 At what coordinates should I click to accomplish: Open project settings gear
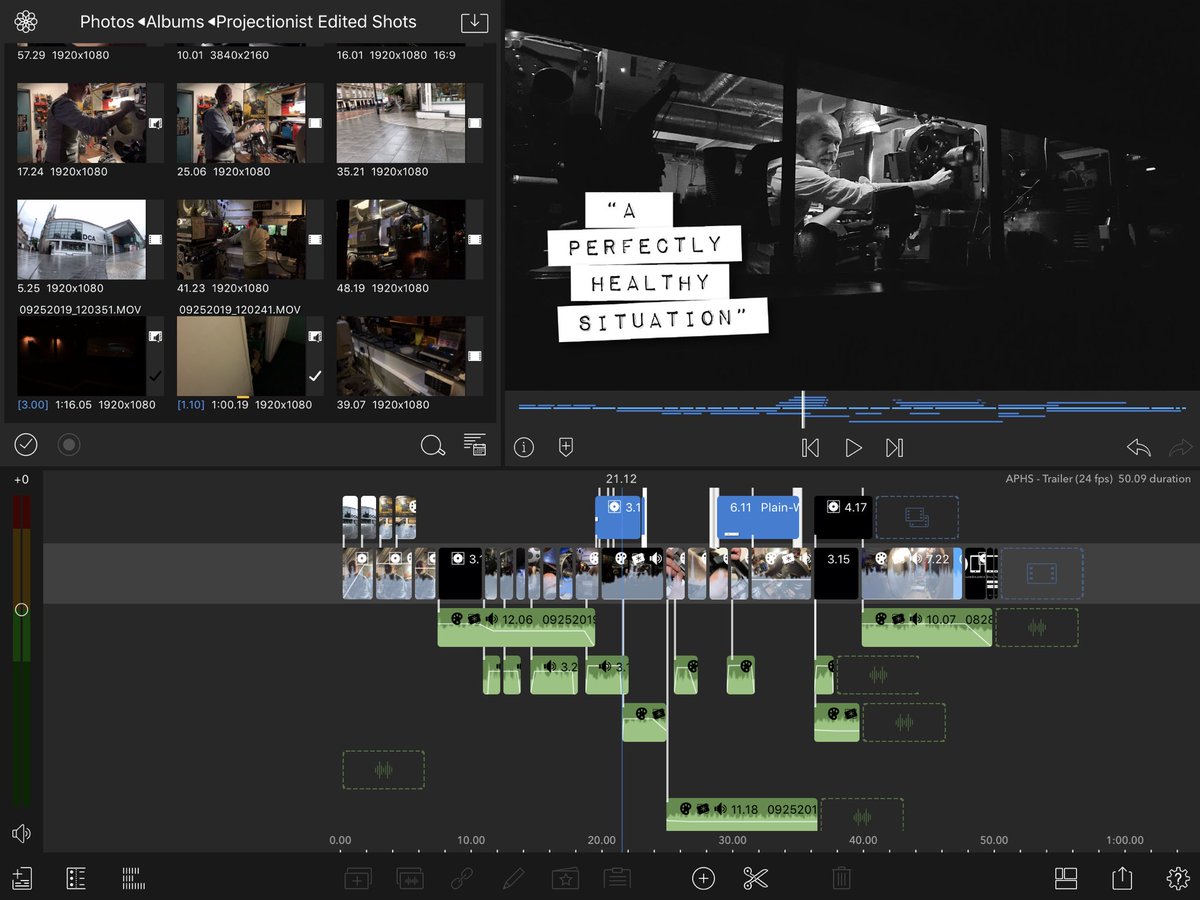(x=1178, y=879)
